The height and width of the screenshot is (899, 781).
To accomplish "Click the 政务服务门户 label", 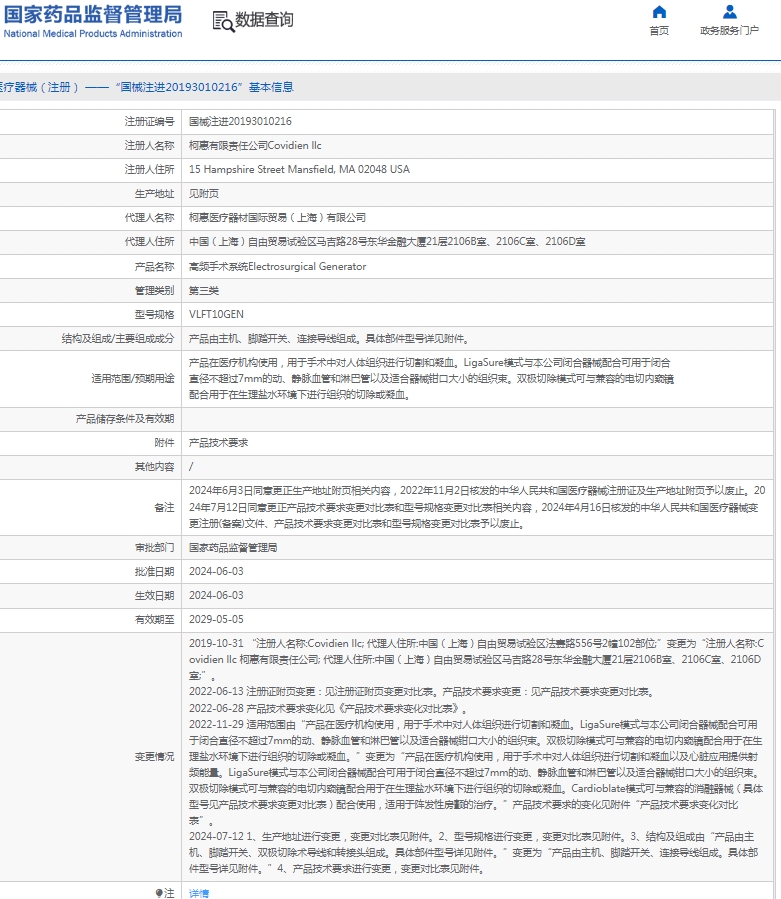I will [x=729, y=30].
